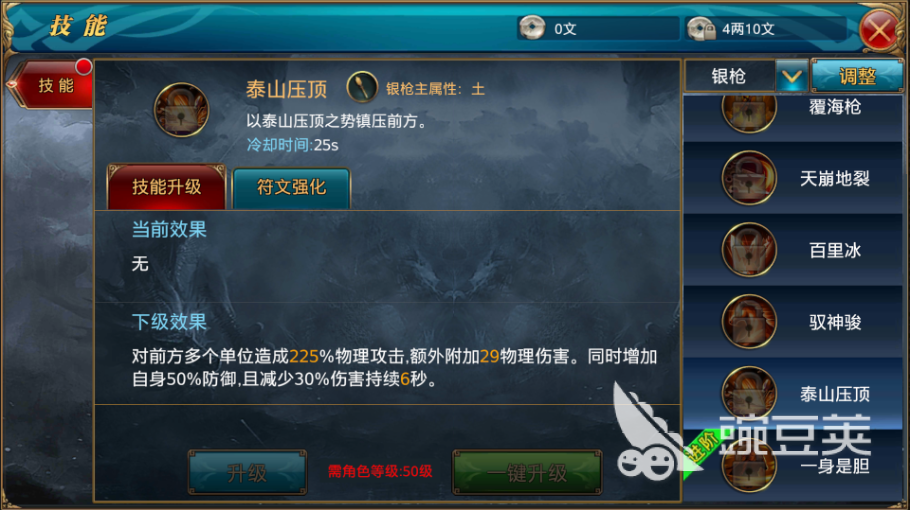Viewport: 910px width, 510px height.
Task: Switch to the 符文强化 tab
Action: pyautogui.click(x=291, y=187)
